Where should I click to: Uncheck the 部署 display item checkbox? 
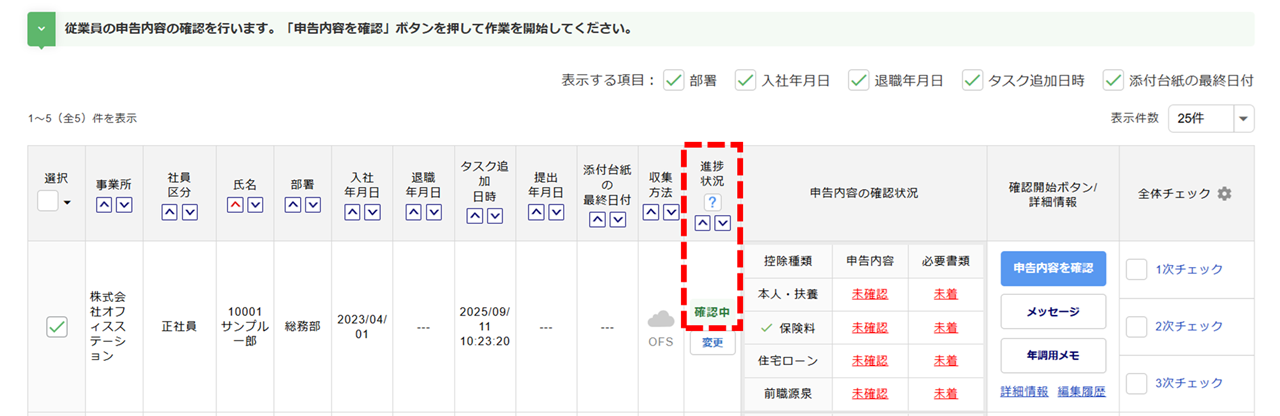[674, 81]
